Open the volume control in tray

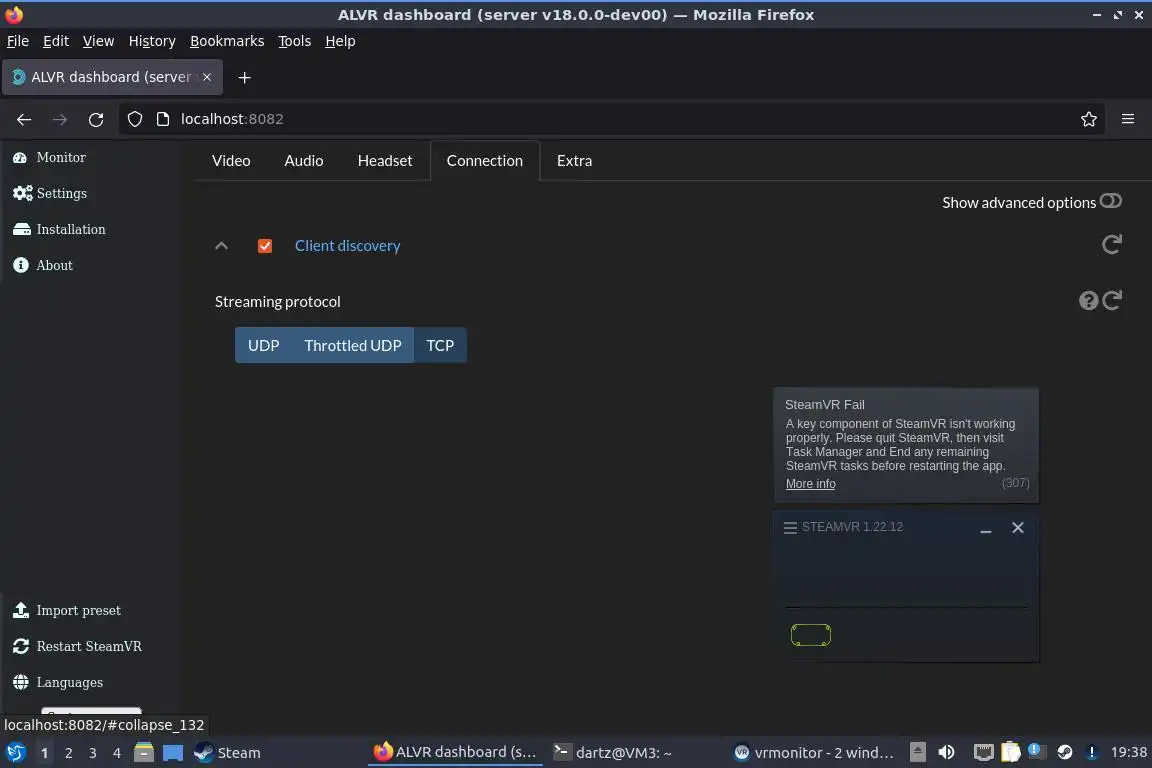tap(946, 752)
